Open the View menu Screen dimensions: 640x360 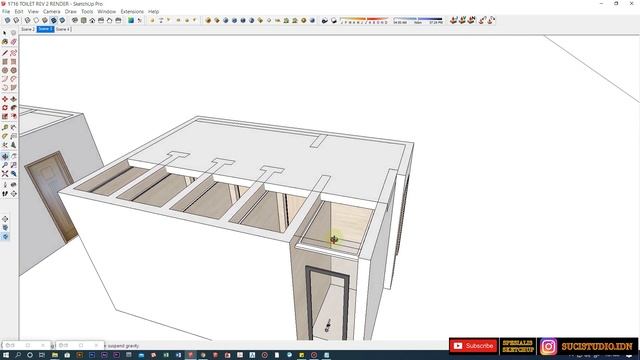33,11
